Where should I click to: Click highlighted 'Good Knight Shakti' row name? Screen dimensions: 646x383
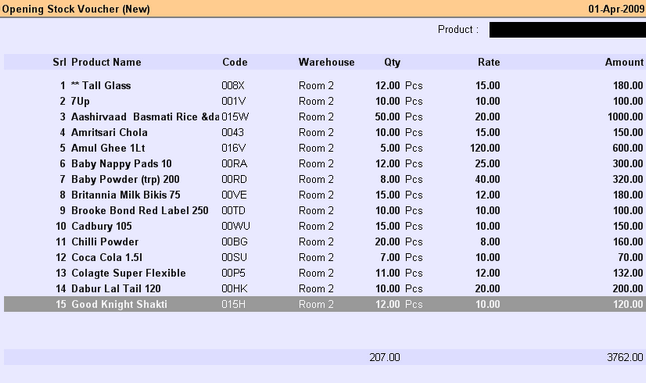click(x=119, y=305)
